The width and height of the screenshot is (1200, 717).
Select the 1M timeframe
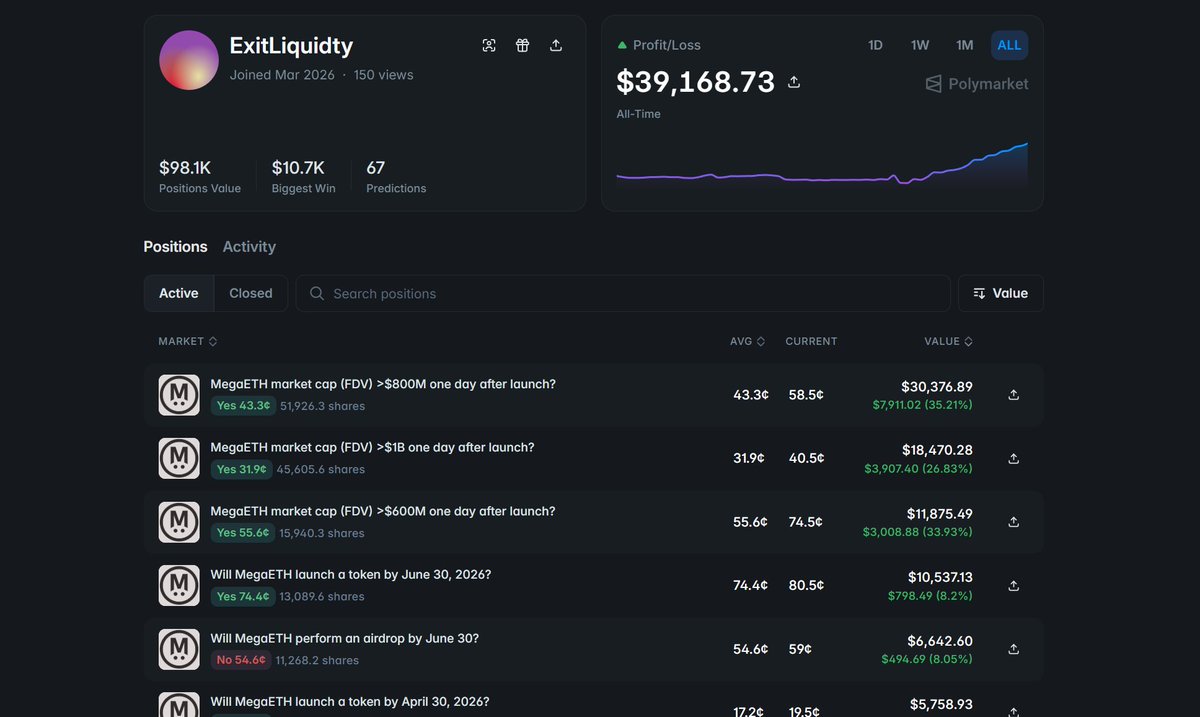coord(964,45)
